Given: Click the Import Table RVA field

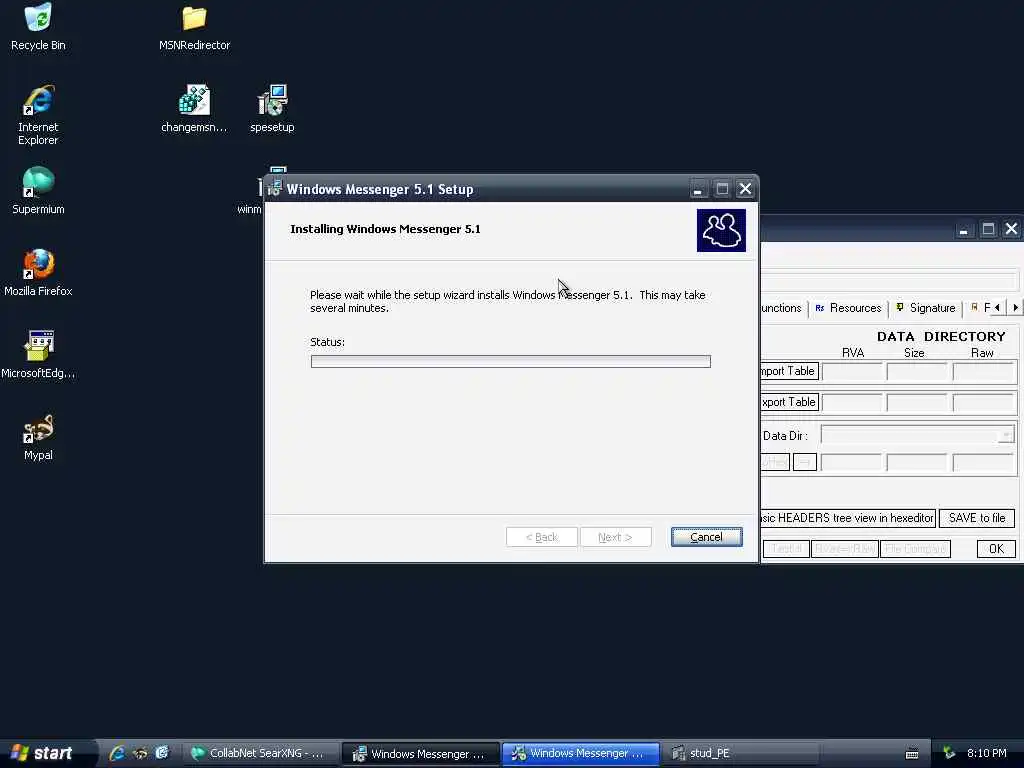Looking at the screenshot, I should tap(852, 372).
